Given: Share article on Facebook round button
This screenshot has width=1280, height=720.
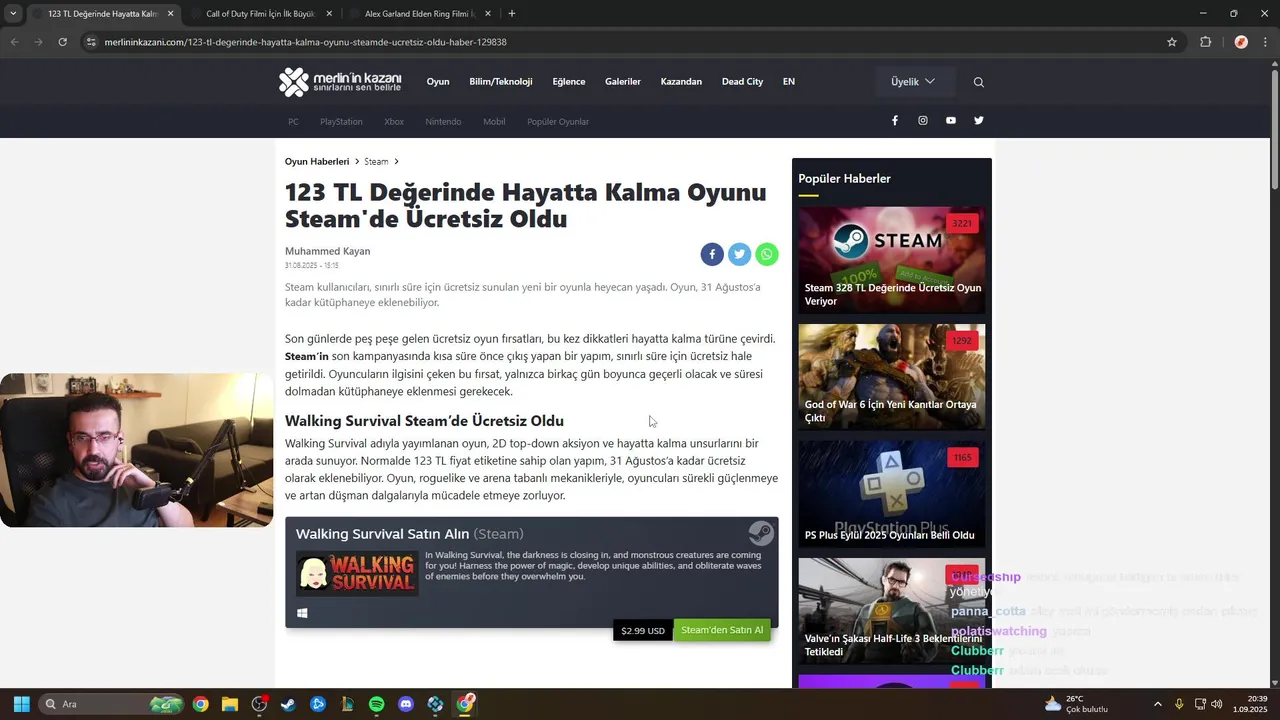Looking at the screenshot, I should [712, 254].
